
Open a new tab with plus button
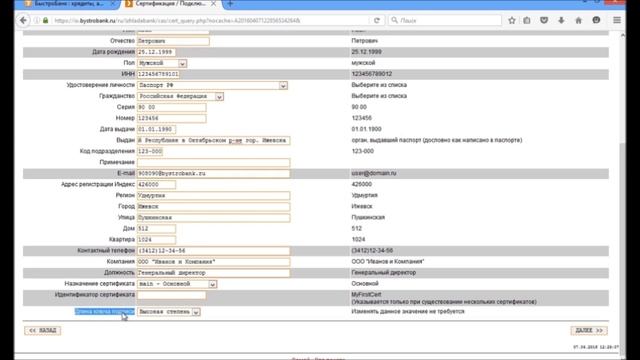[x=230, y=4]
